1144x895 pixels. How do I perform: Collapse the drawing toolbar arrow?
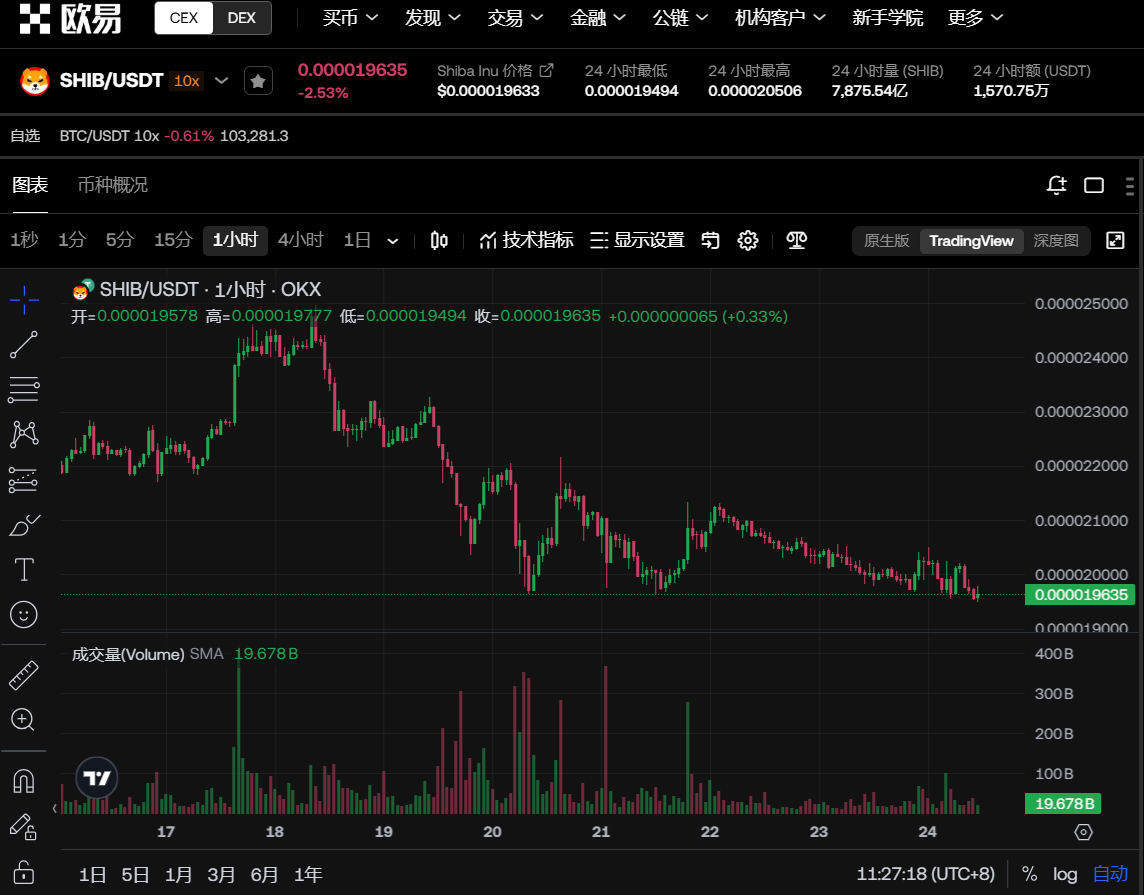point(55,808)
